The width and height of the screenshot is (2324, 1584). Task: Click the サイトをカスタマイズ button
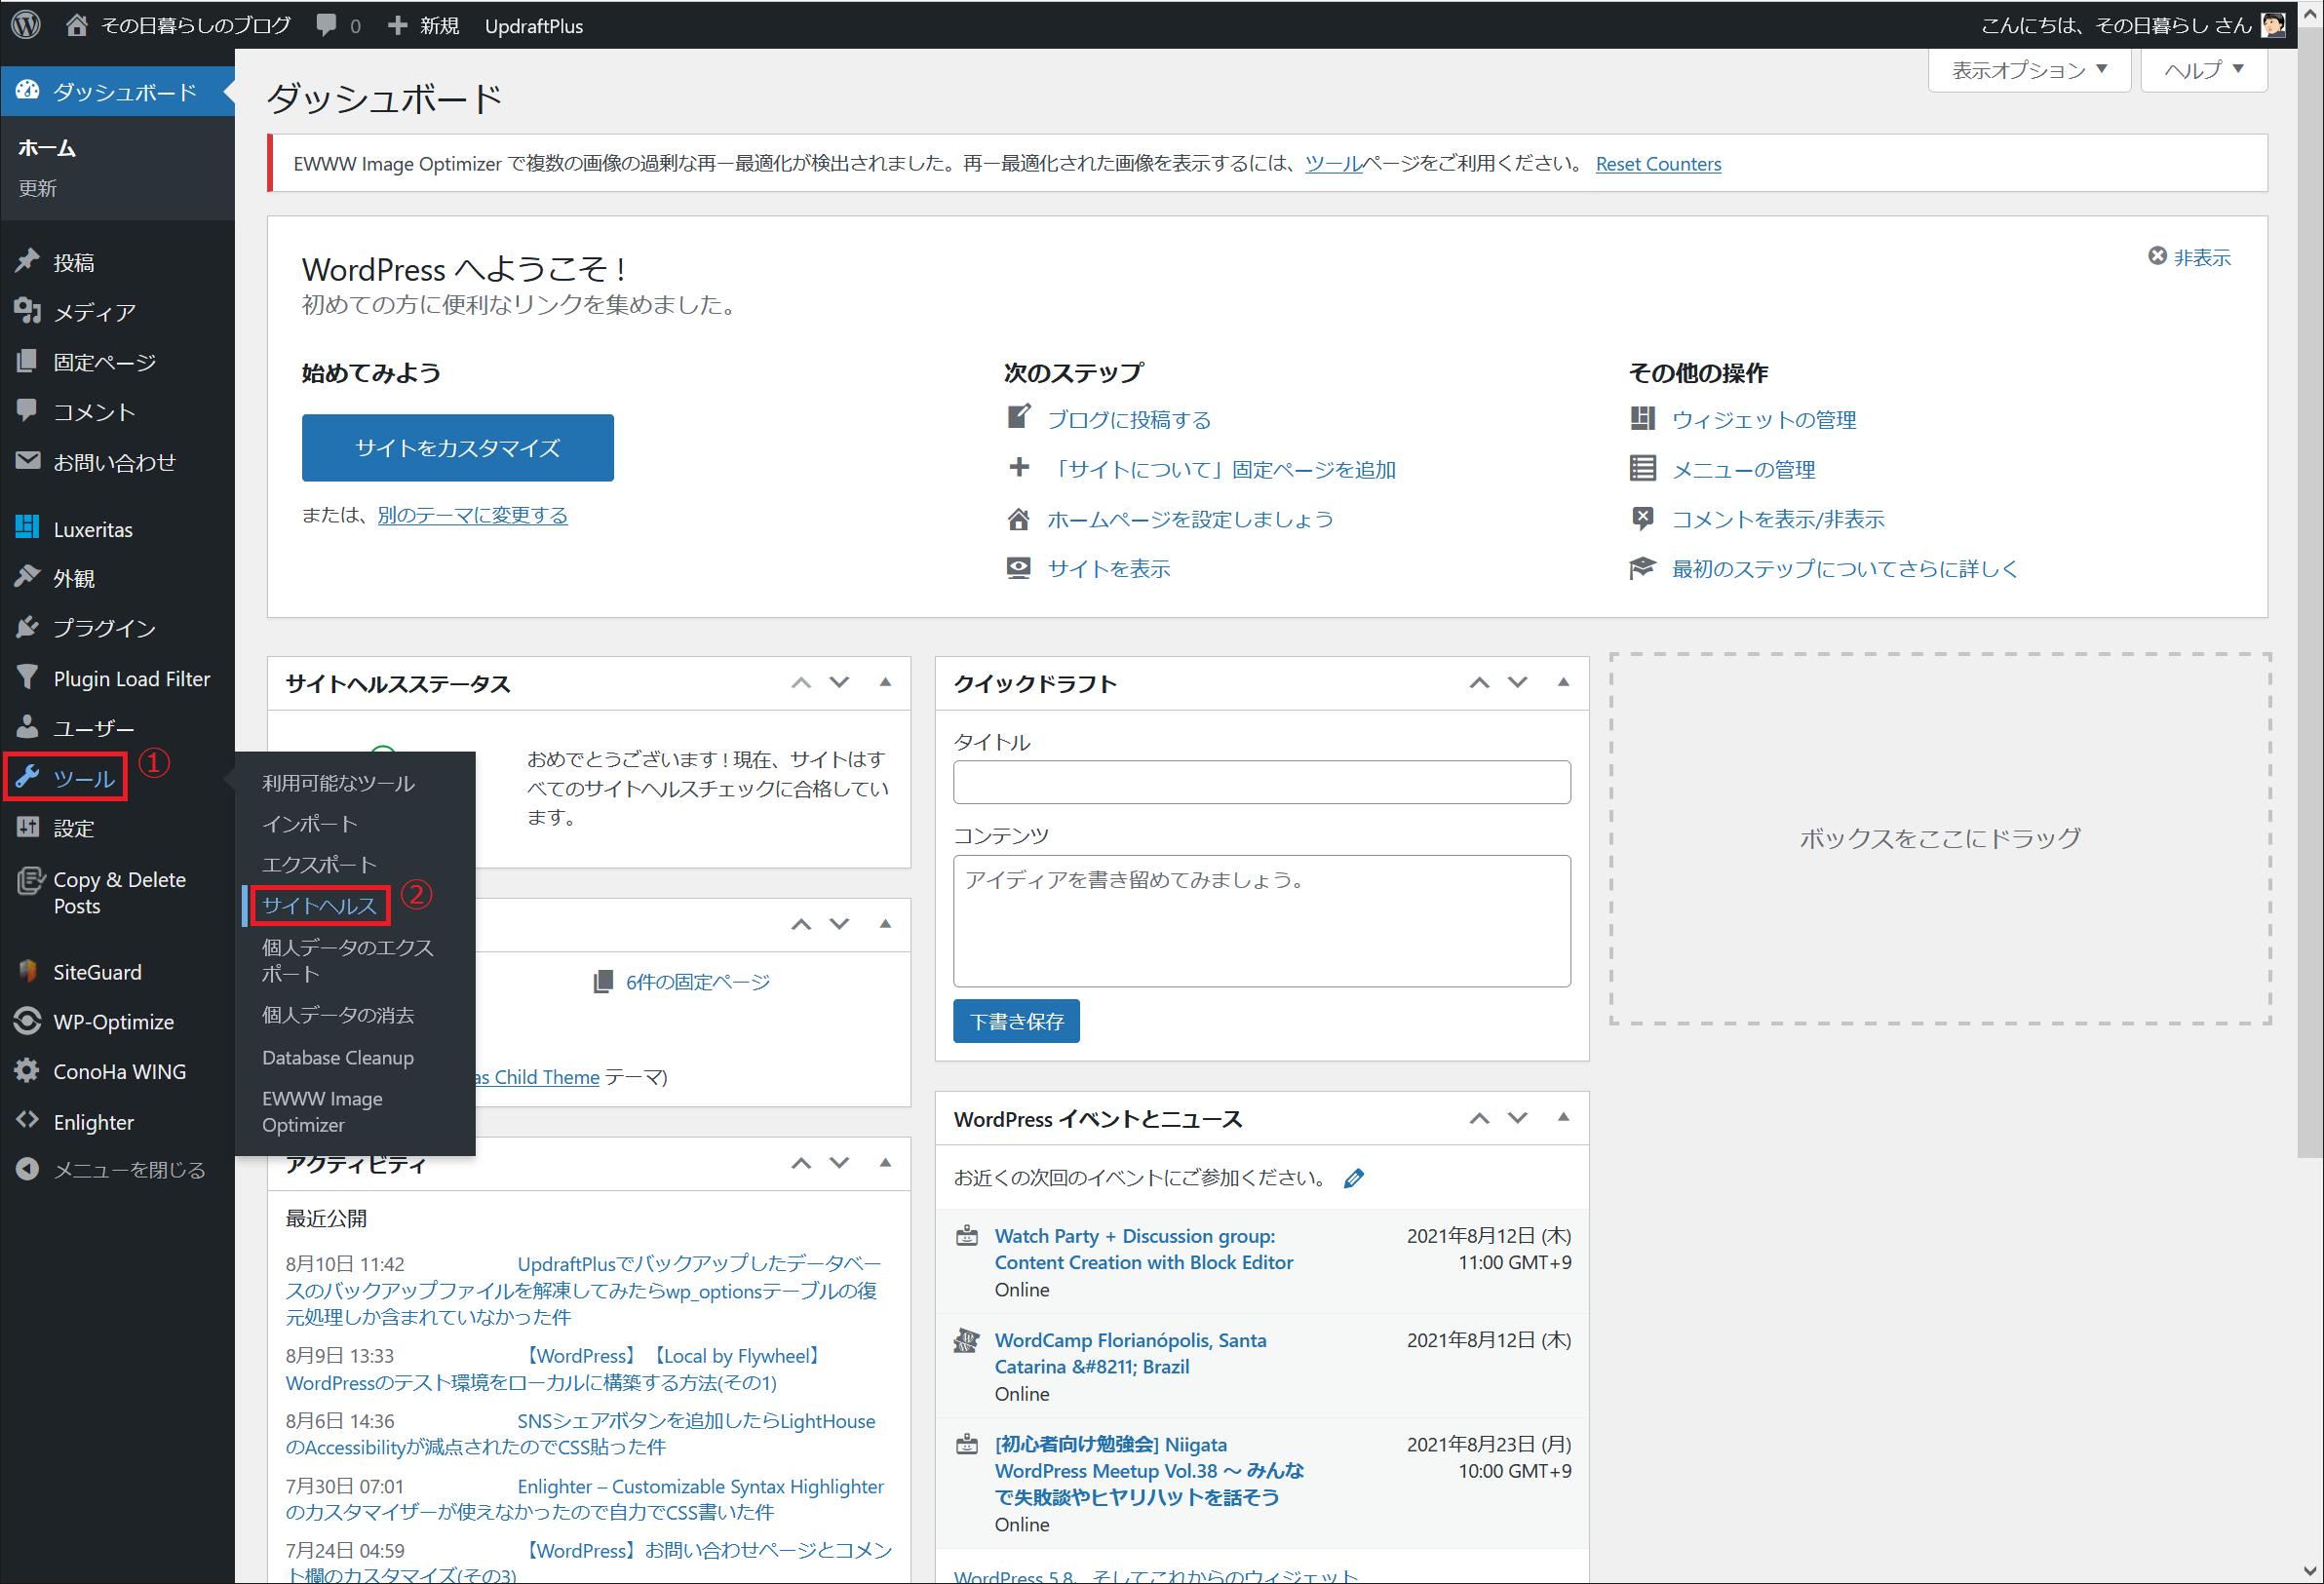[x=458, y=448]
